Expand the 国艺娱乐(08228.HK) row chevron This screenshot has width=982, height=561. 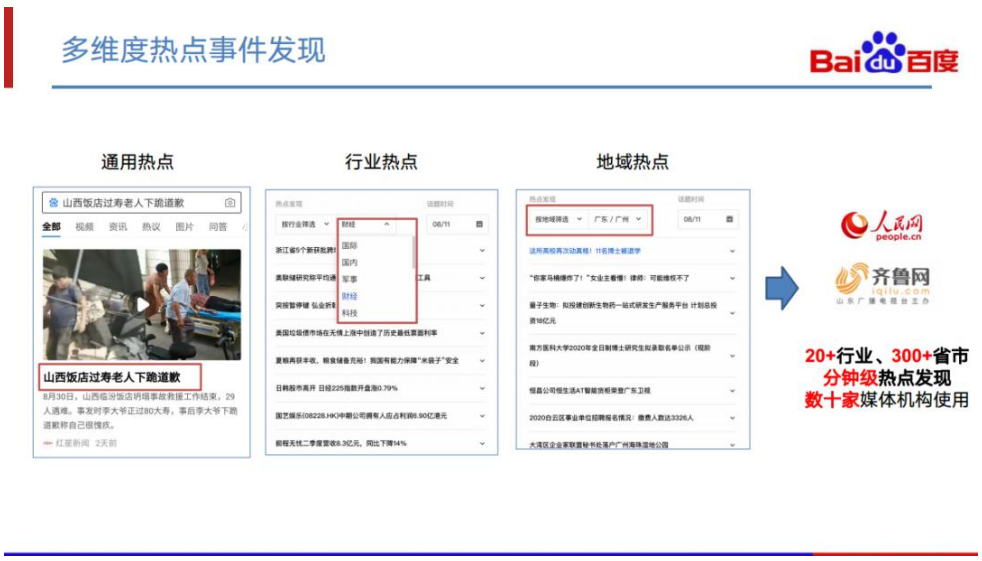(482, 416)
